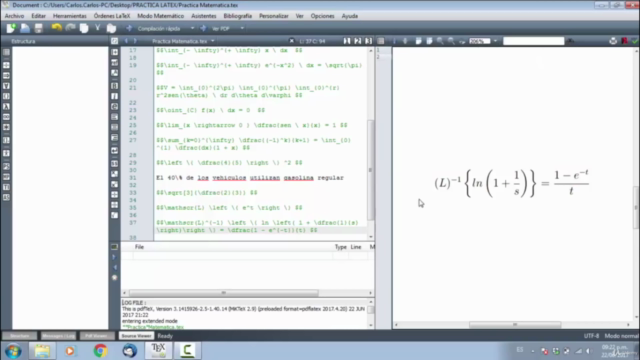Click the PDF viewer search input field
640x360 pixels.
(533, 41)
